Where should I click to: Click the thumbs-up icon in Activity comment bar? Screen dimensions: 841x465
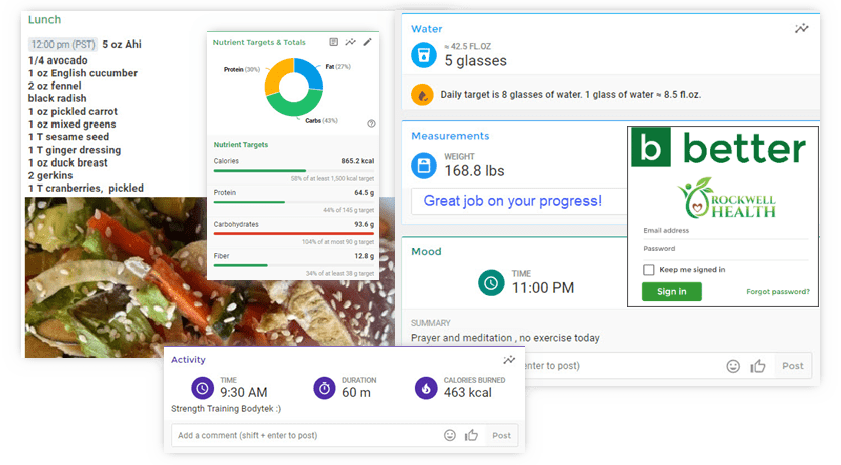471,435
